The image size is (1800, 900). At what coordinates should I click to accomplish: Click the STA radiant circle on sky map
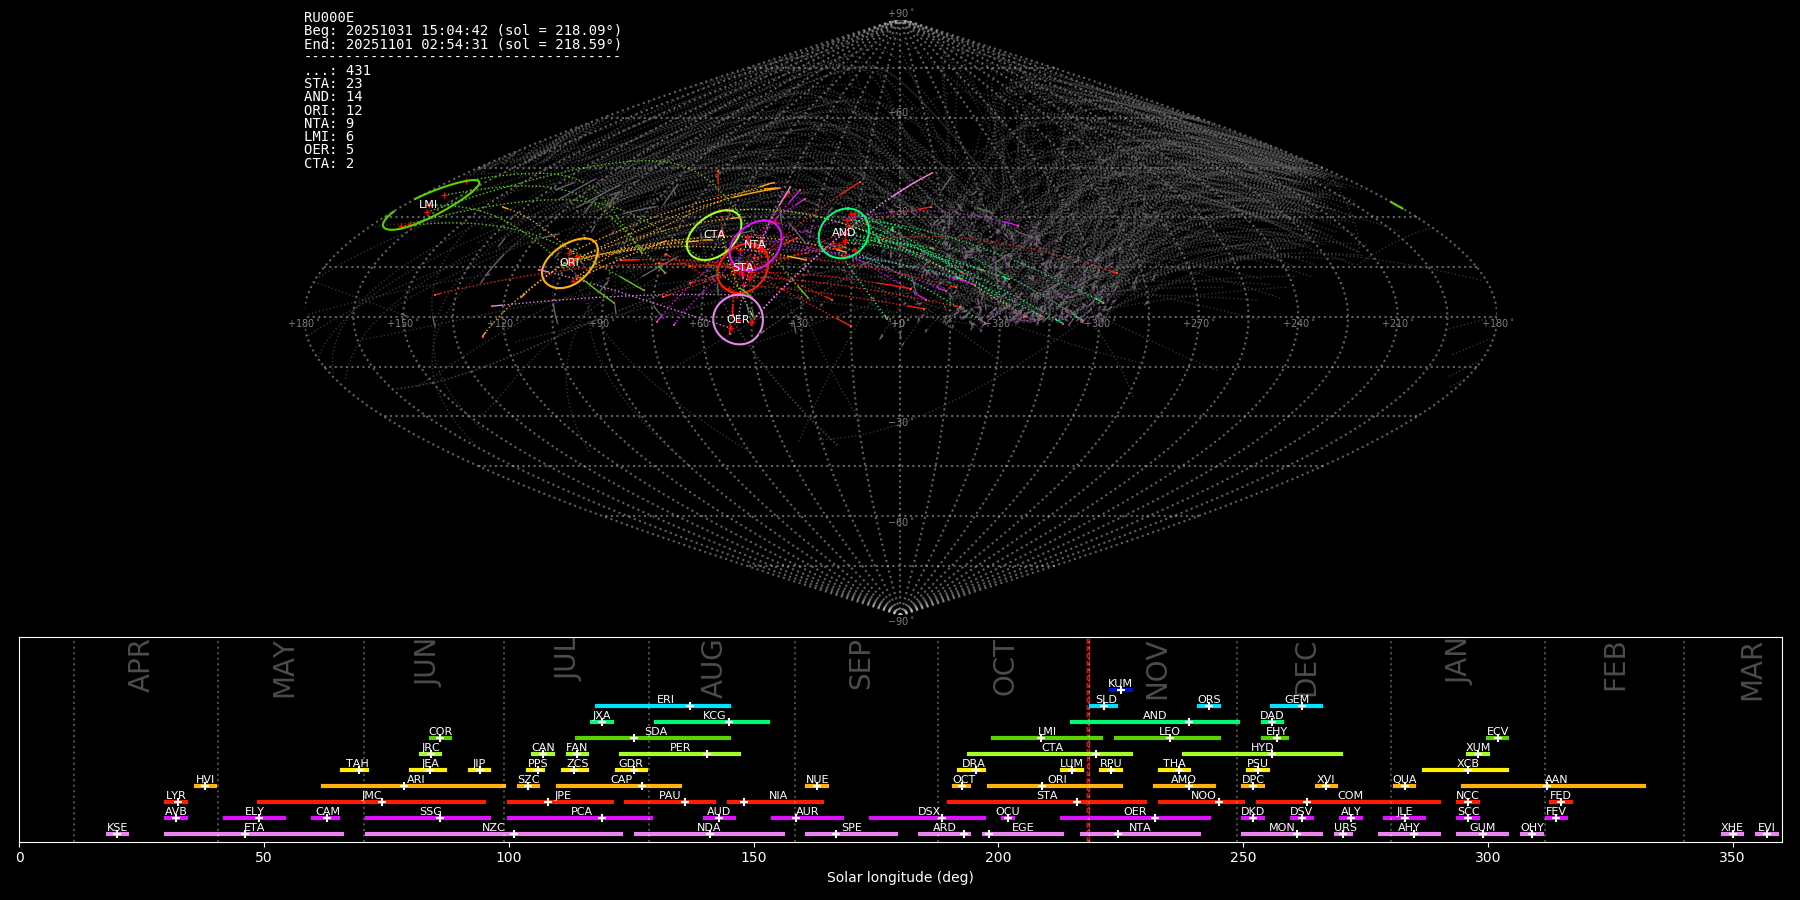click(743, 268)
